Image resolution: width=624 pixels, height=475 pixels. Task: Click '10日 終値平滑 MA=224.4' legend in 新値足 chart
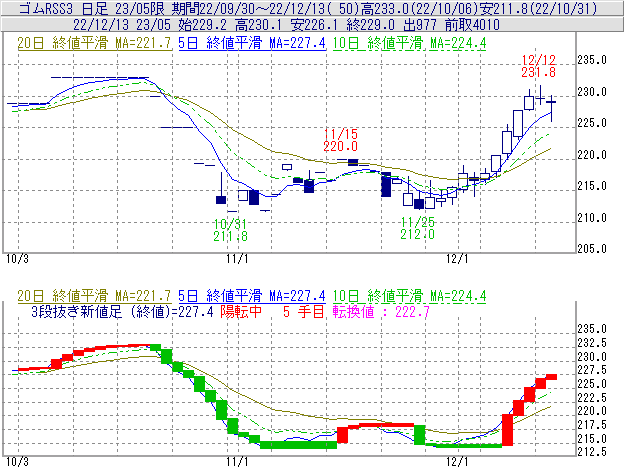click(410, 296)
